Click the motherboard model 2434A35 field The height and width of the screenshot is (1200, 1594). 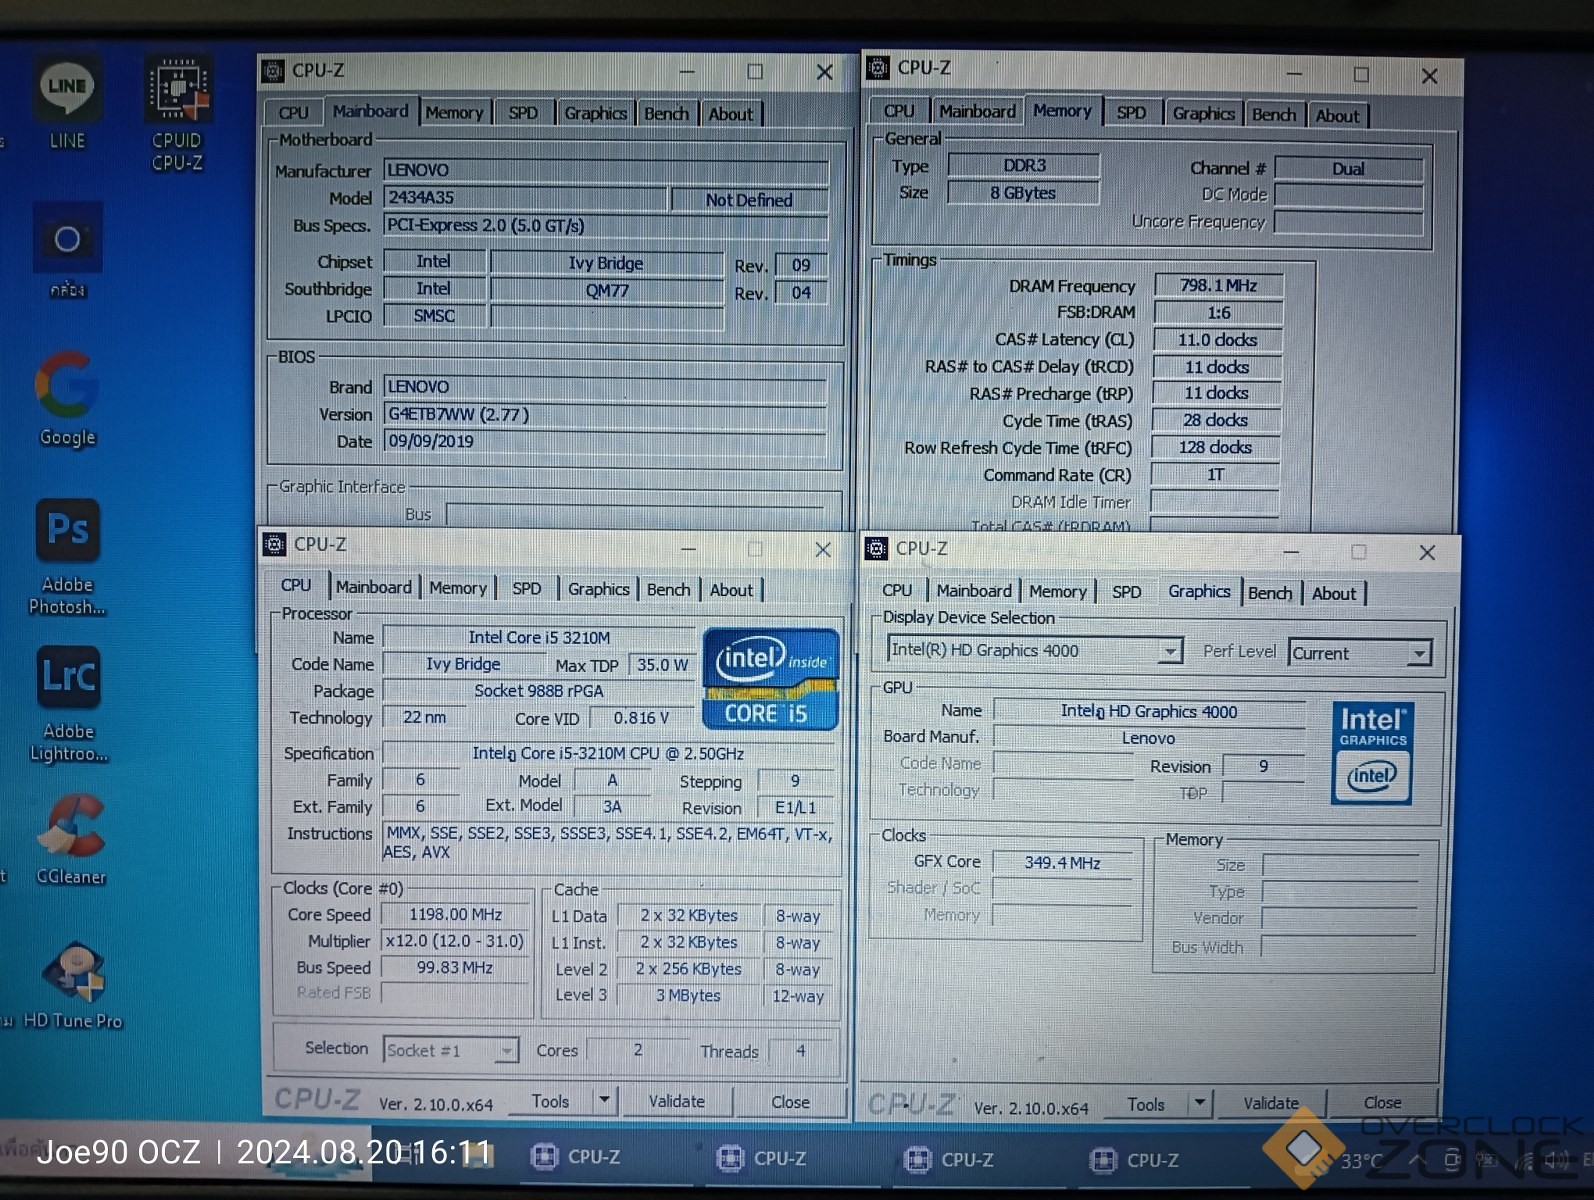coord(525,198)
